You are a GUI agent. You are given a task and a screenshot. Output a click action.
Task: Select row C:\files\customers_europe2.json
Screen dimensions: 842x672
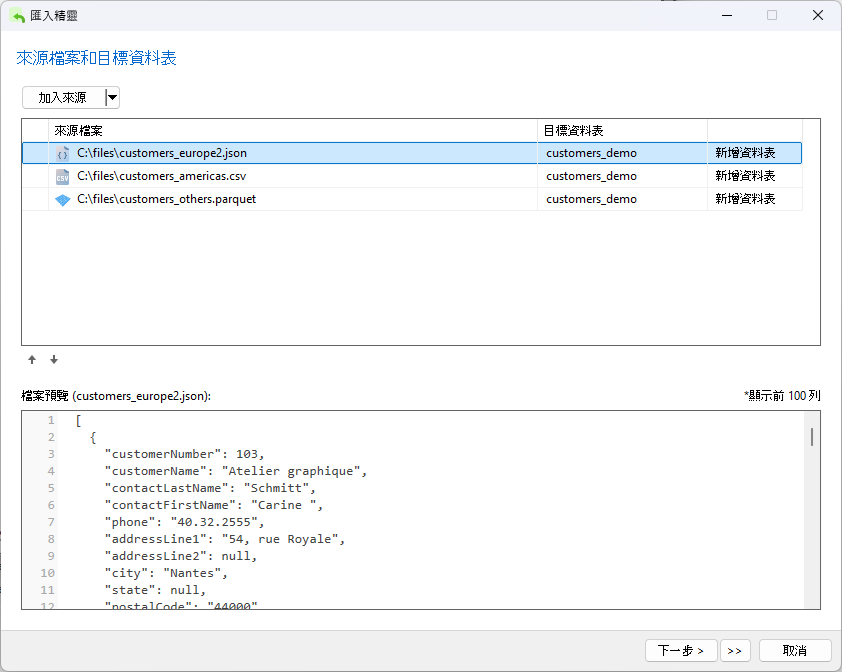(412, 153)
